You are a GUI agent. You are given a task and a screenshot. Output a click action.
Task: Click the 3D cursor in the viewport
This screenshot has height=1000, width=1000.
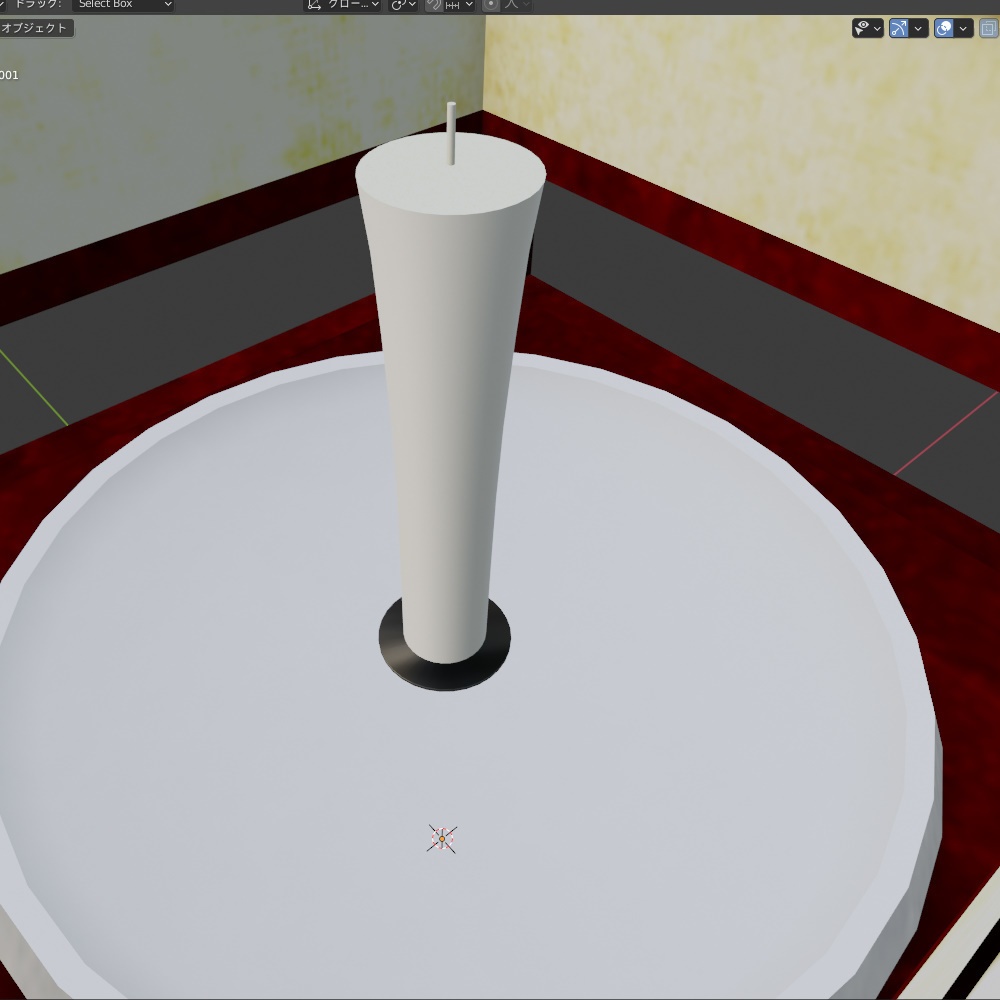click(440, 838)
